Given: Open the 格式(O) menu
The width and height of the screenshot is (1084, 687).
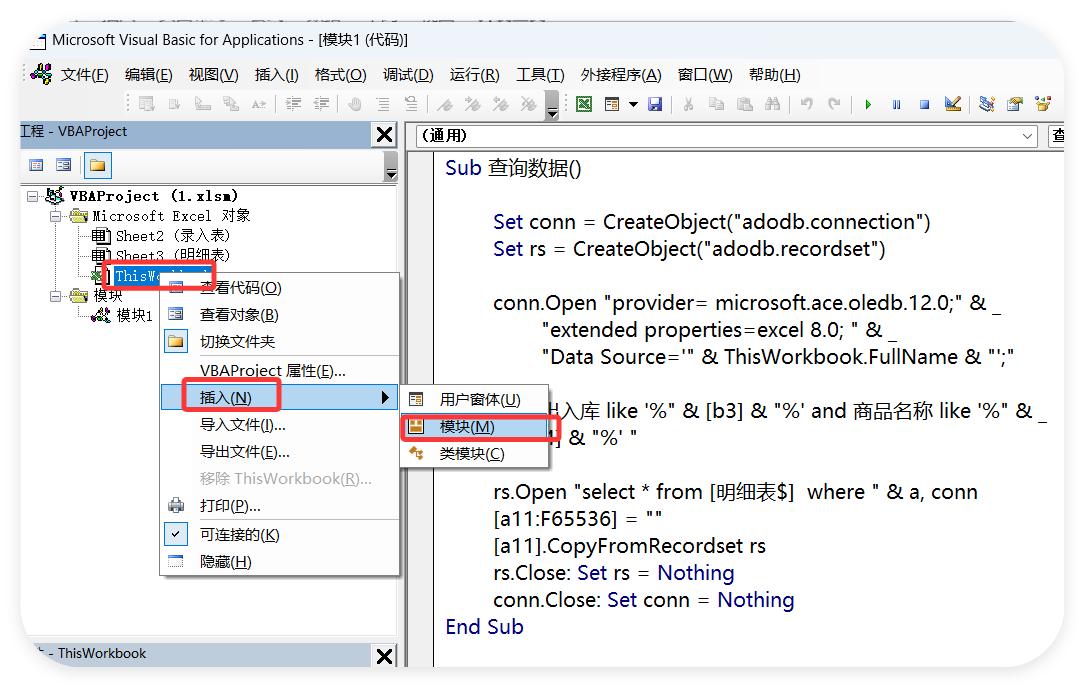Looking at the screenshot, I should (340, 75).
